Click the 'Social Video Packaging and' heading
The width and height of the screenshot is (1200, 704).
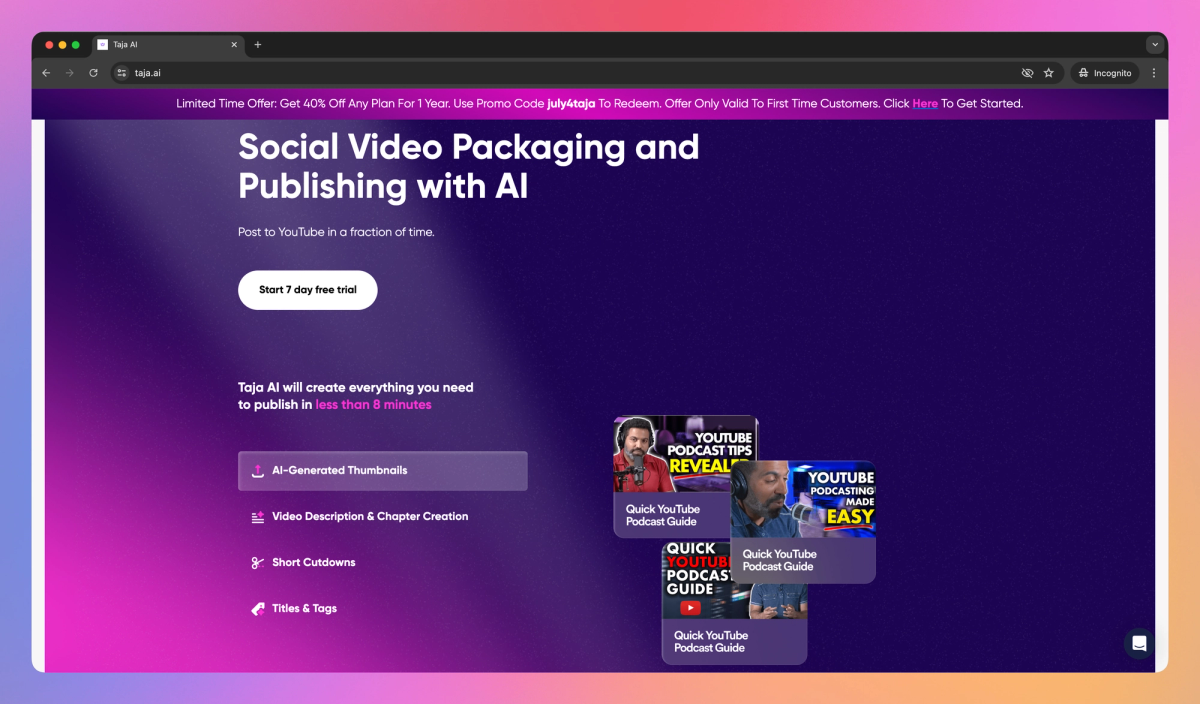[469, 147]
